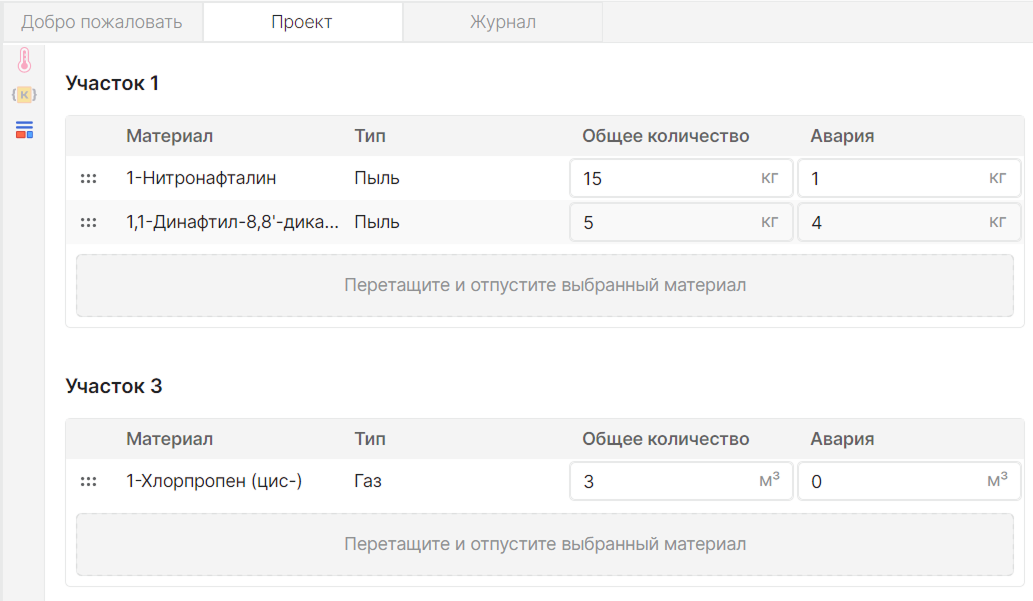The image size is (1033, 601).
Task: Click Газ type in 1-Хлорпропен row
Action: (x=368, y=481)
